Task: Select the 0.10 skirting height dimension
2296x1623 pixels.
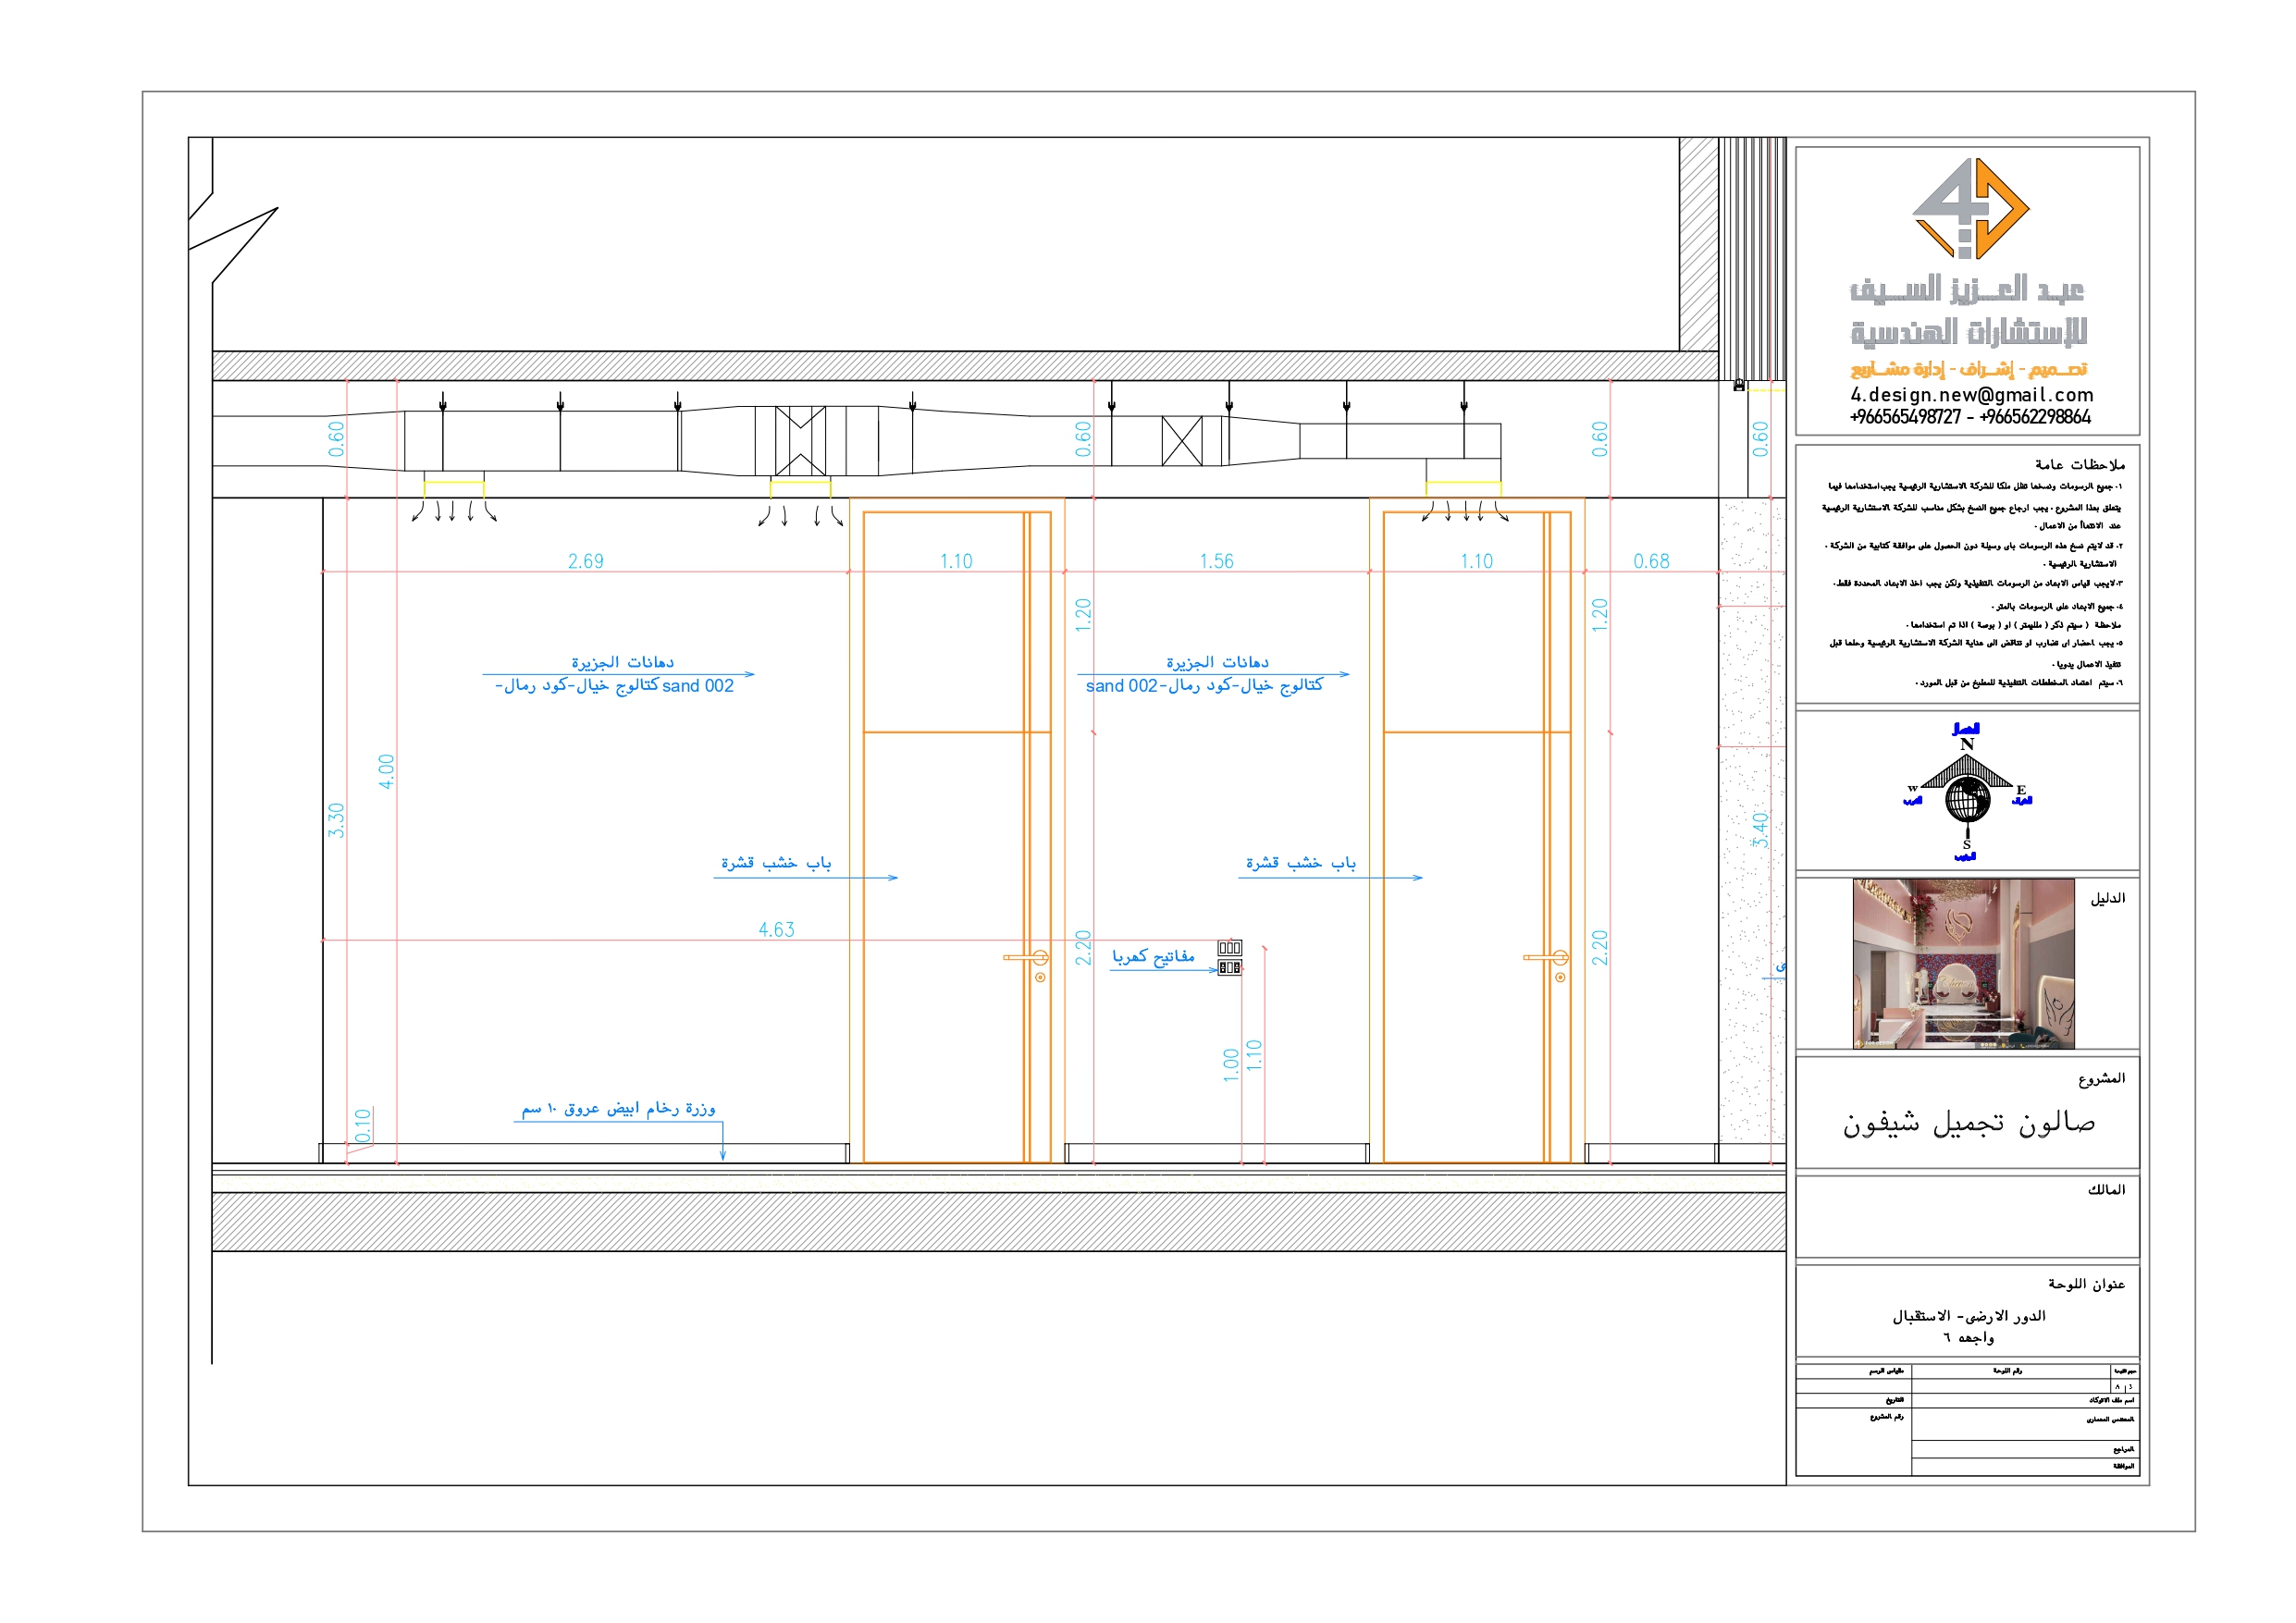Action: [x=363, y=1125]
